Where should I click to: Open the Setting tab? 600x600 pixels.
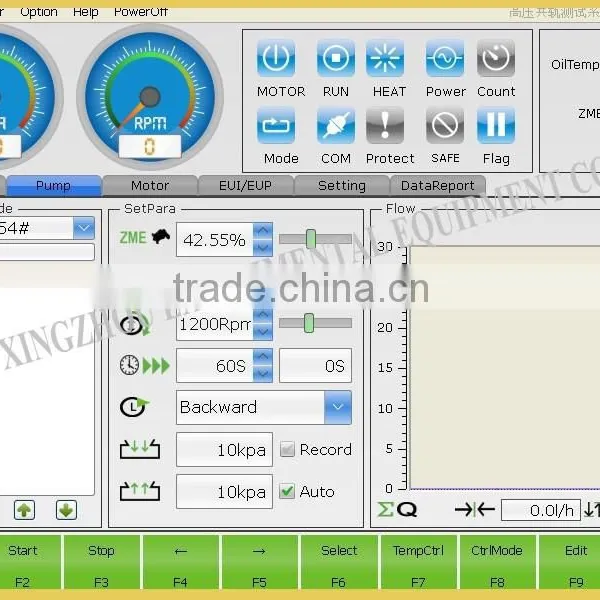click(x=342, y=186)
